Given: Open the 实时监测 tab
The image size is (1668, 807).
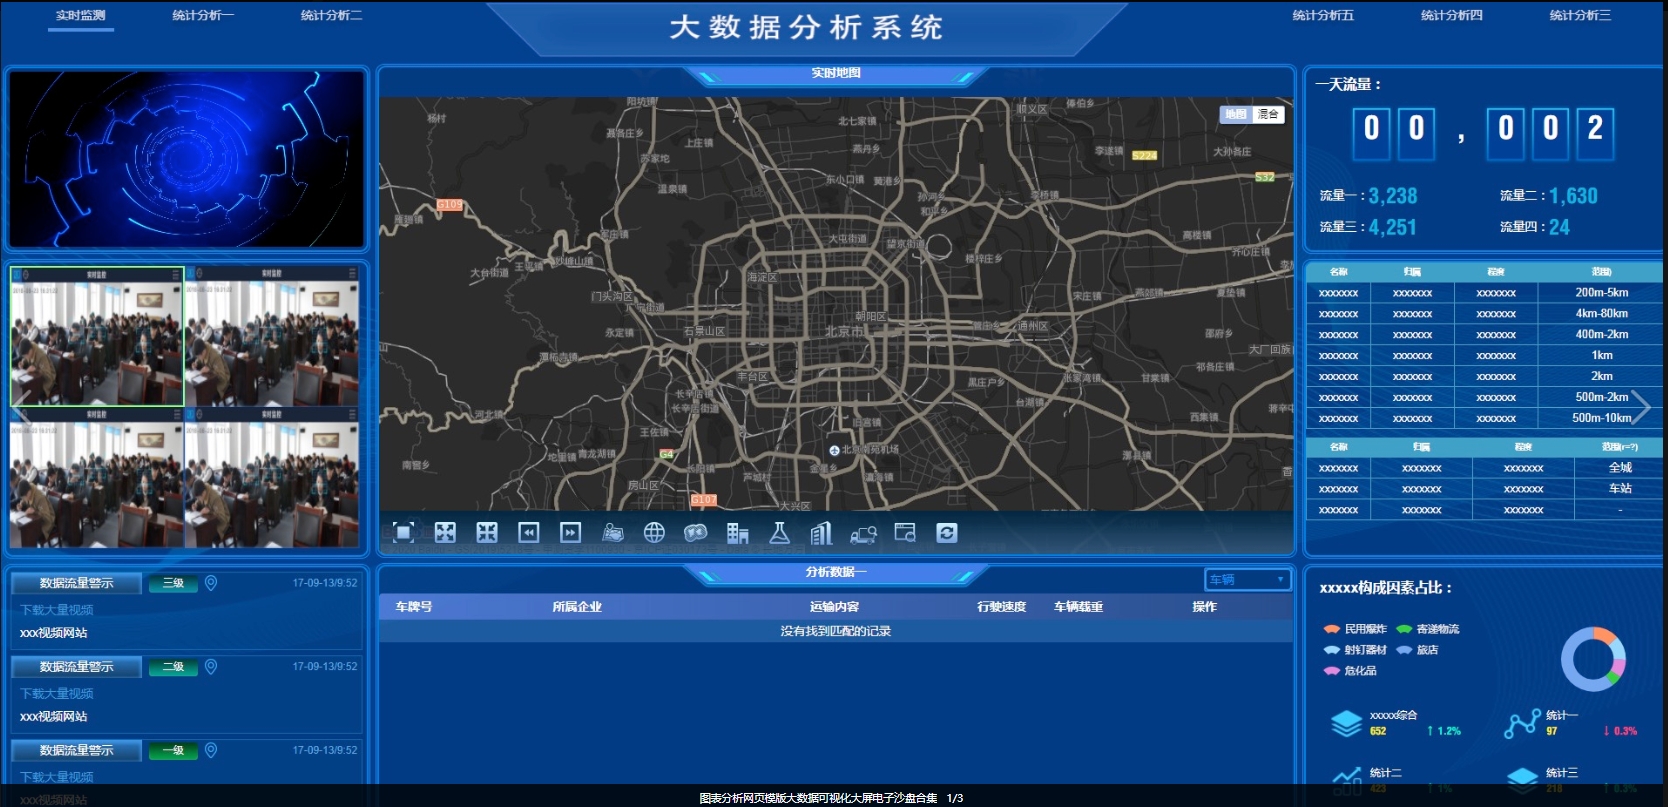Looking at the screenshot, I should point(81,16).
